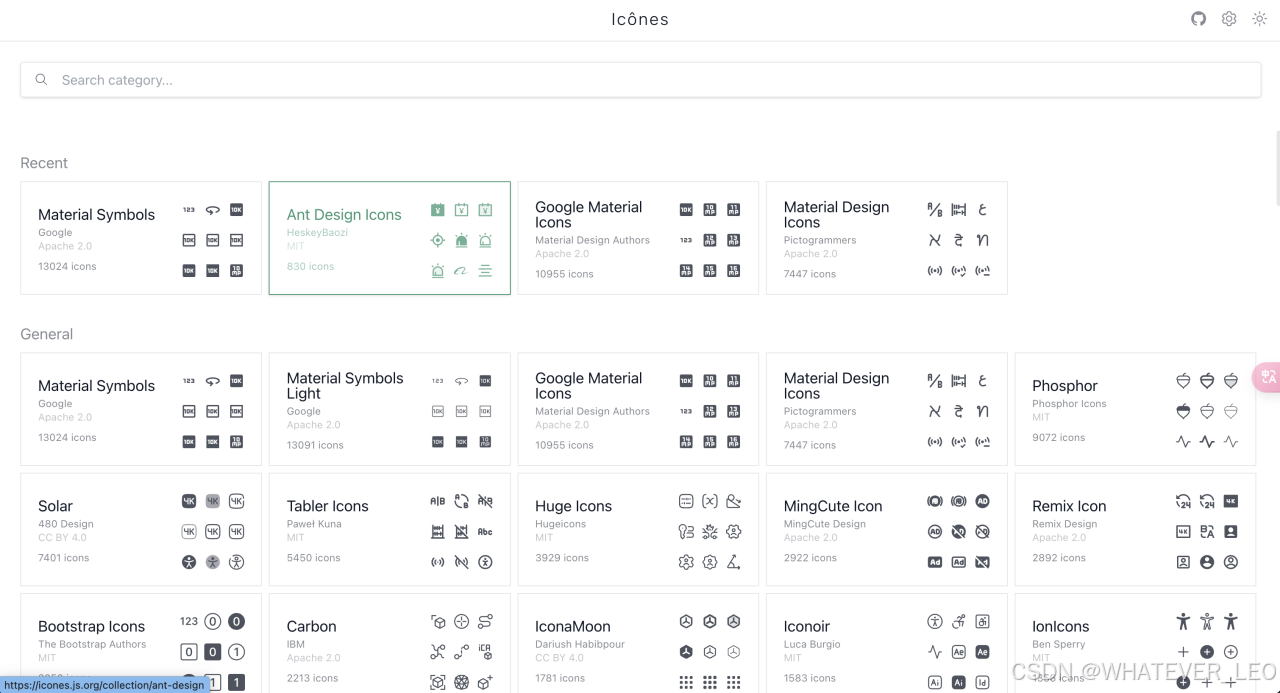Open the Bootstrap Icons collection

click(141, 643)
